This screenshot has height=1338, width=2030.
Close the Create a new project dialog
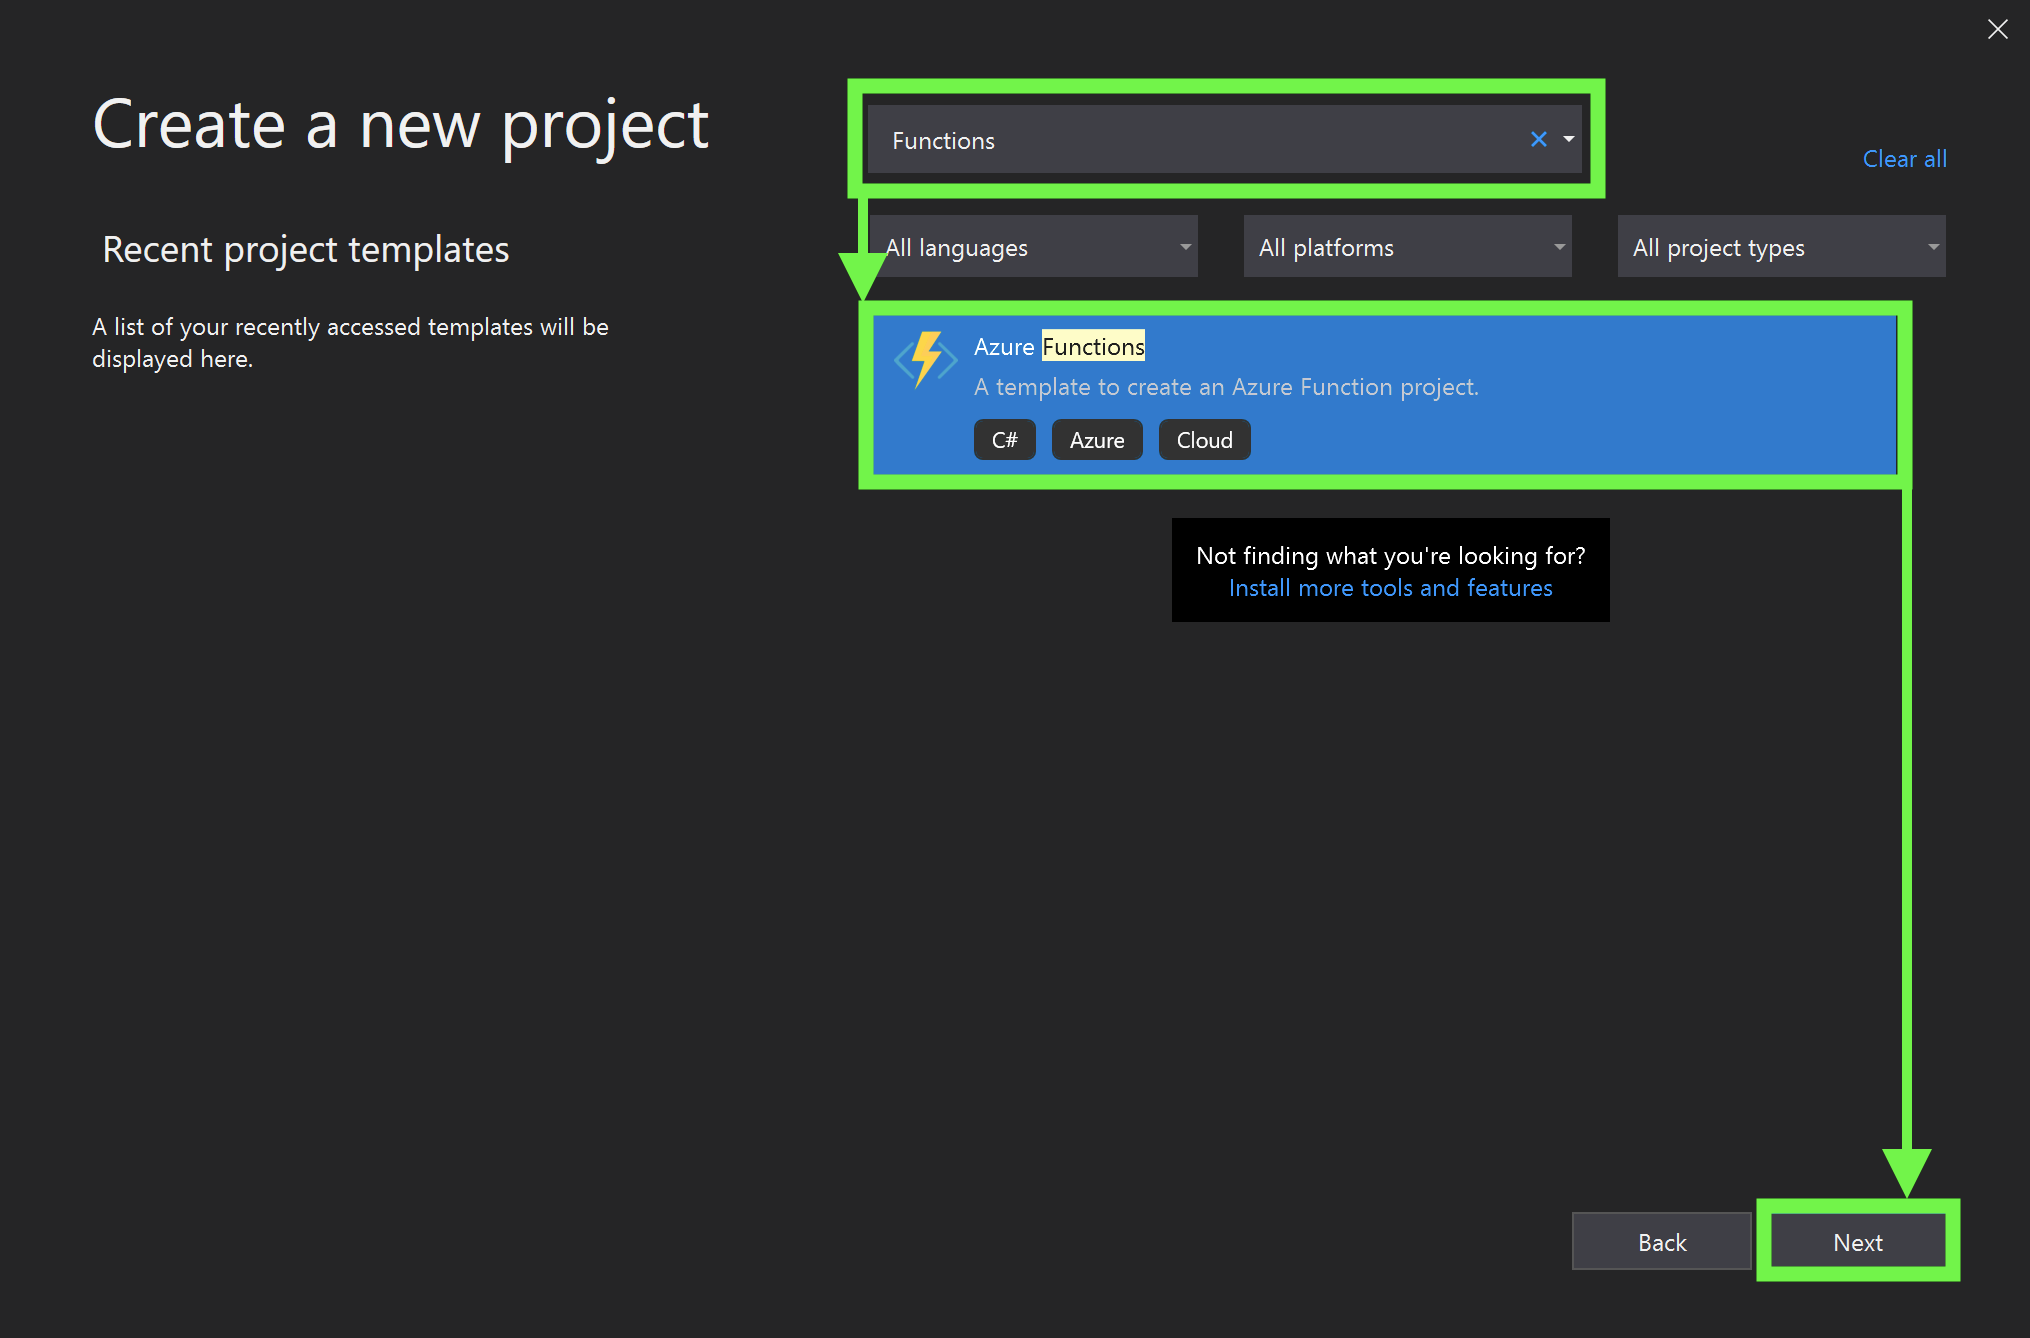click(1997, 29)
